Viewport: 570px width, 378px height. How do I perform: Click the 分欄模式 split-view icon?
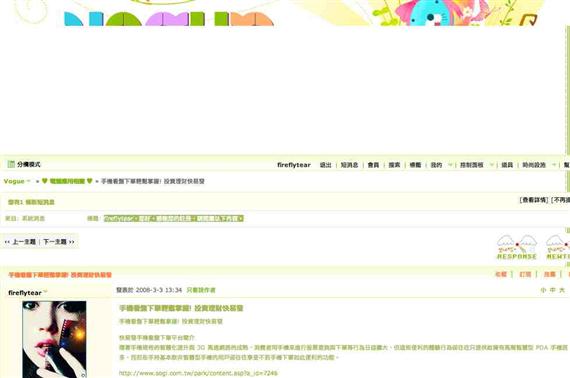[11, 164]
